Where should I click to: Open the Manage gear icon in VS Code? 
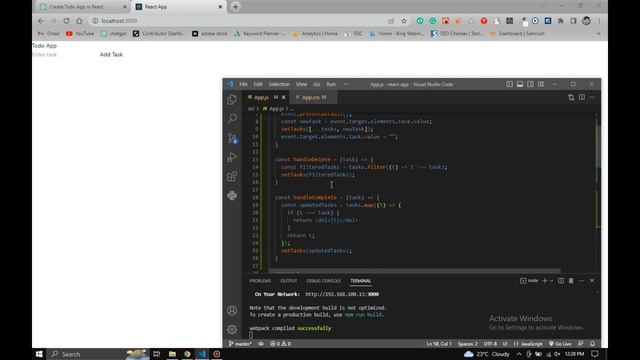coord(232,329)
